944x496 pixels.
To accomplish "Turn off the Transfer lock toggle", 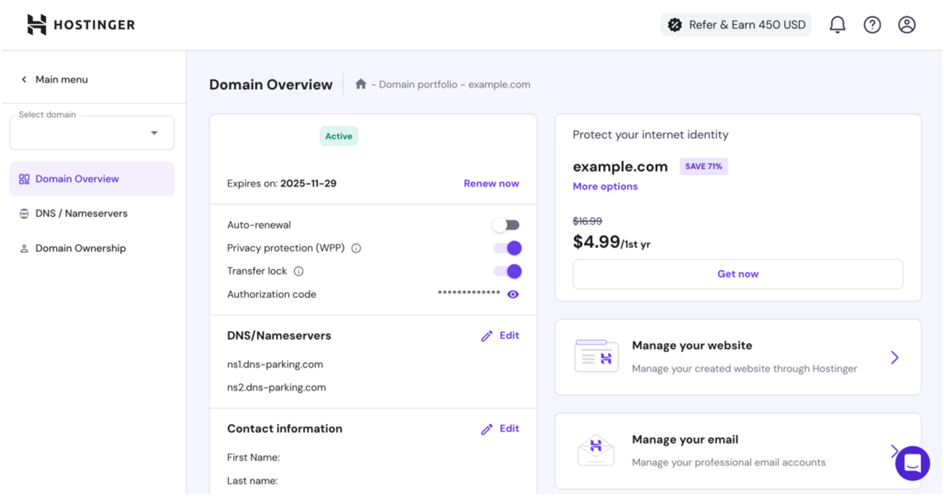I will (x=507, y=271).
